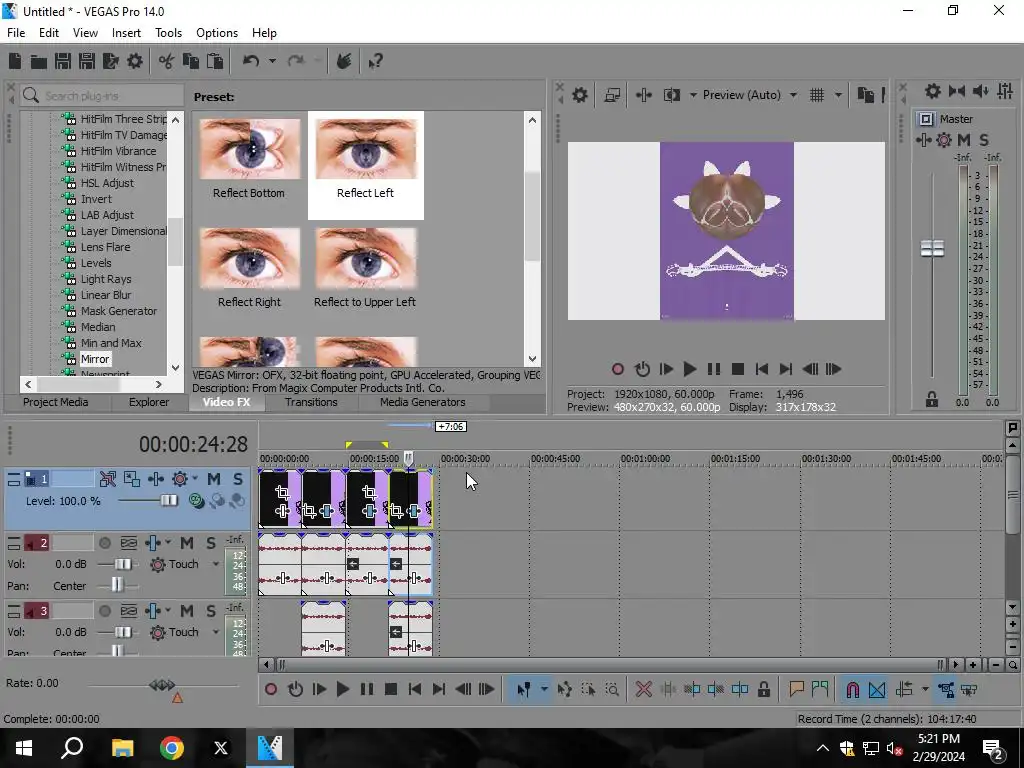Switch to the Explorer tab
Screen dimensions: 1024x768
149,402
